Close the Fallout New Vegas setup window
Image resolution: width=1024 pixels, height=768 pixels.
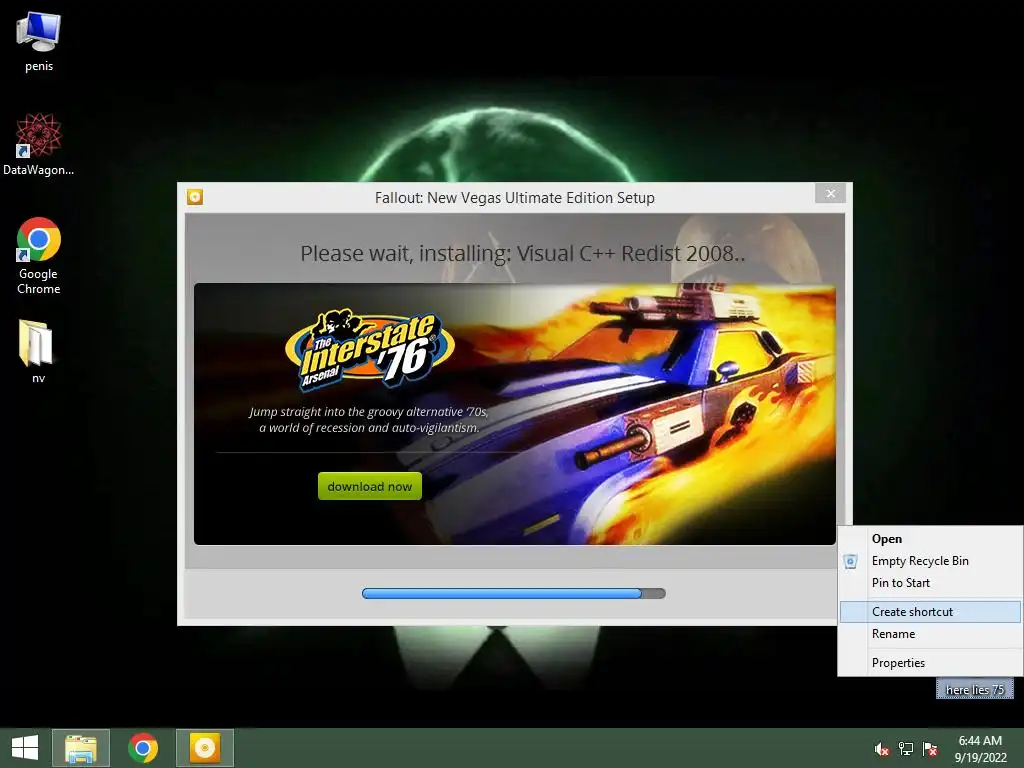click(831, 193)
